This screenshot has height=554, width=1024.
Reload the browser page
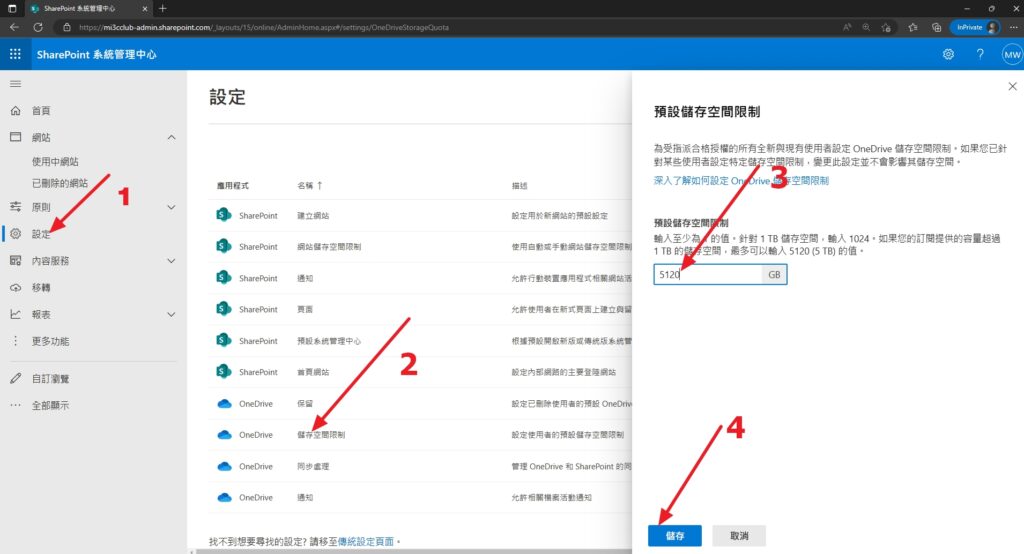point(38,27)
